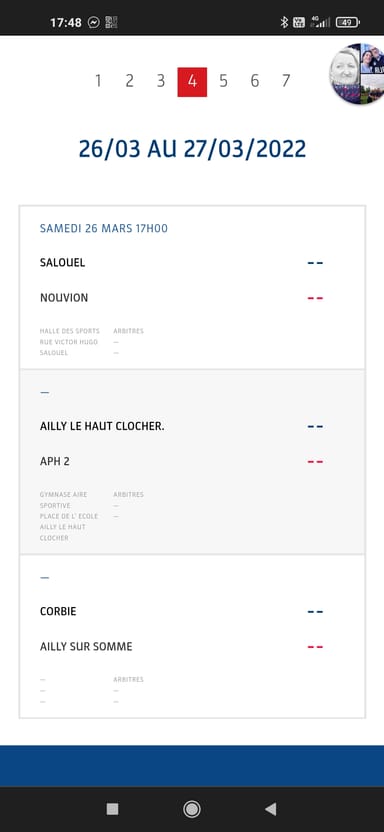Go to matchday page 1

98,81
